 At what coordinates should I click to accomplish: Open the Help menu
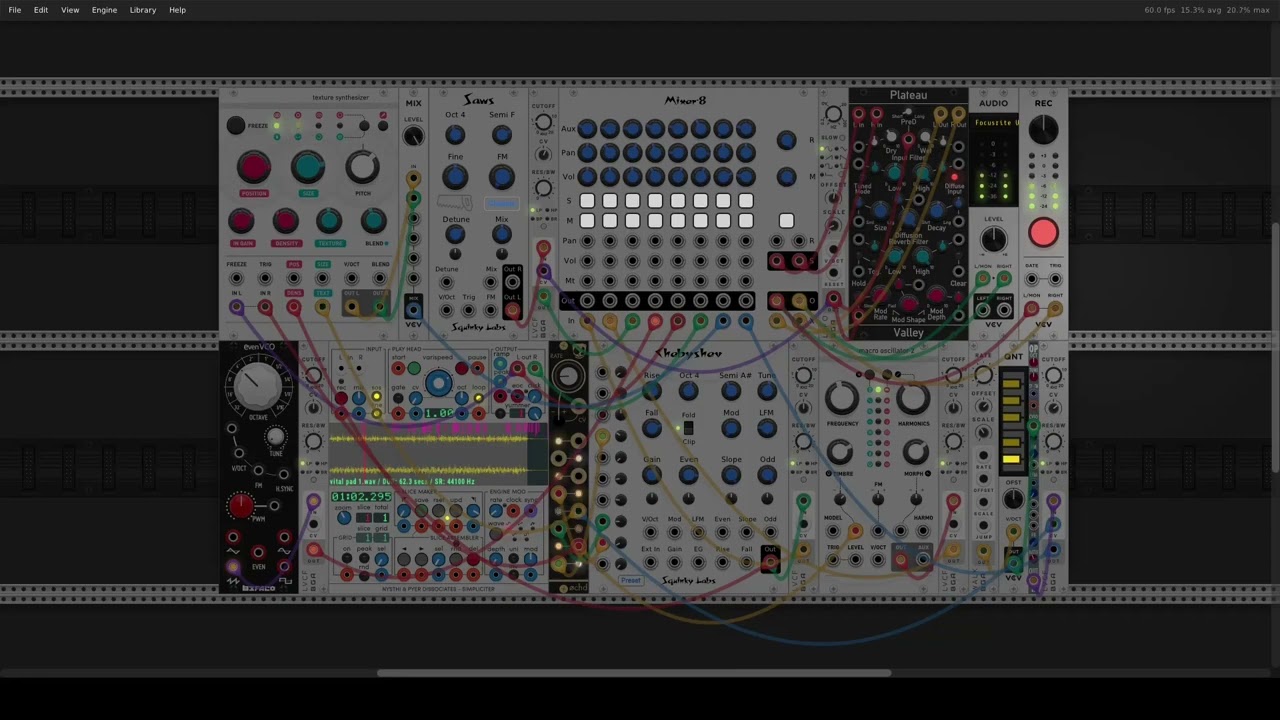(x=177, y=10)
